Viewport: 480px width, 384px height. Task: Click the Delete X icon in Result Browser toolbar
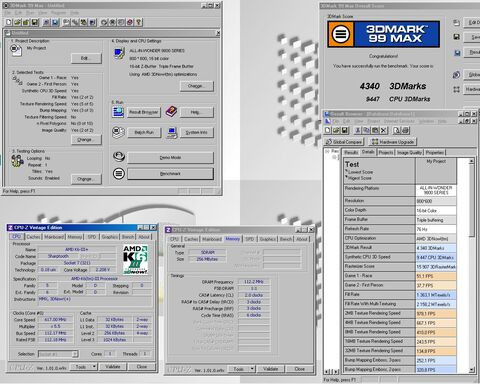pyautogui.click(x=384, y=130)
